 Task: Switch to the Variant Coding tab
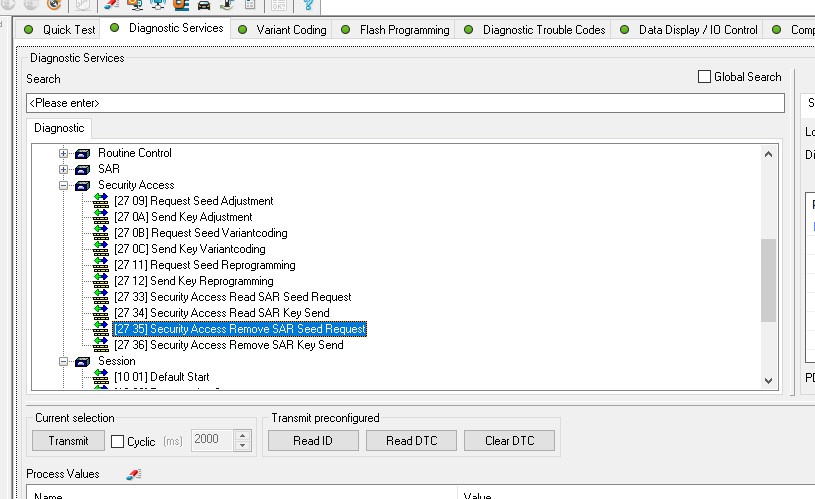pos(290,29)
